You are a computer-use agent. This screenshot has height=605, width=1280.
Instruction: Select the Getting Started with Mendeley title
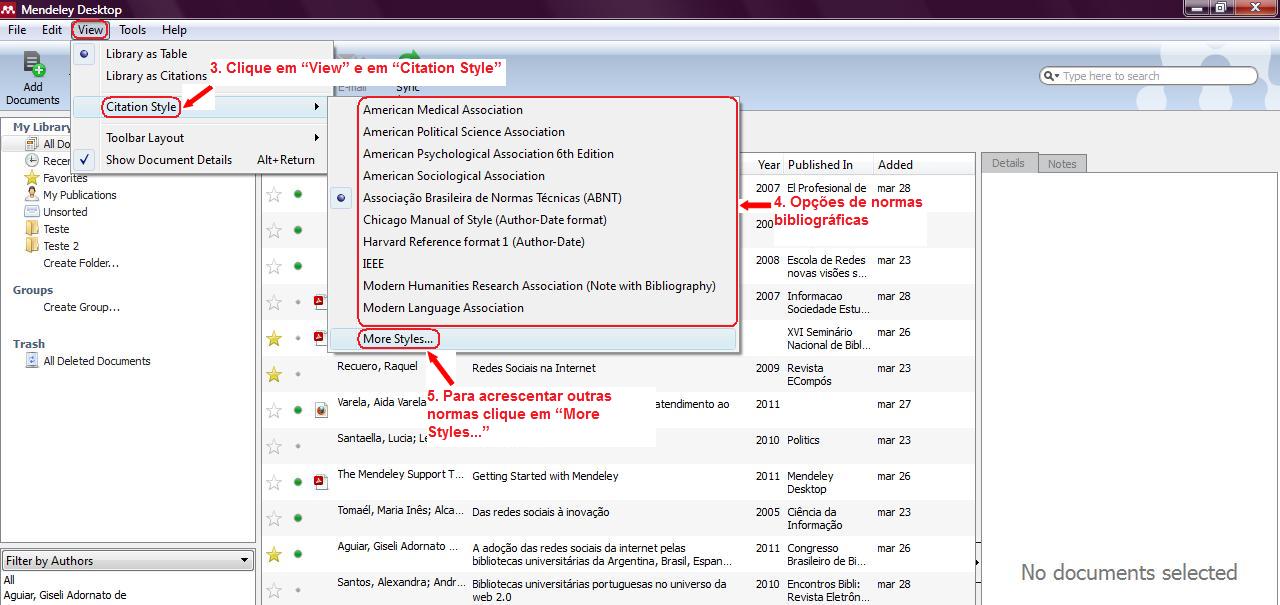click(x=545, y=476)
